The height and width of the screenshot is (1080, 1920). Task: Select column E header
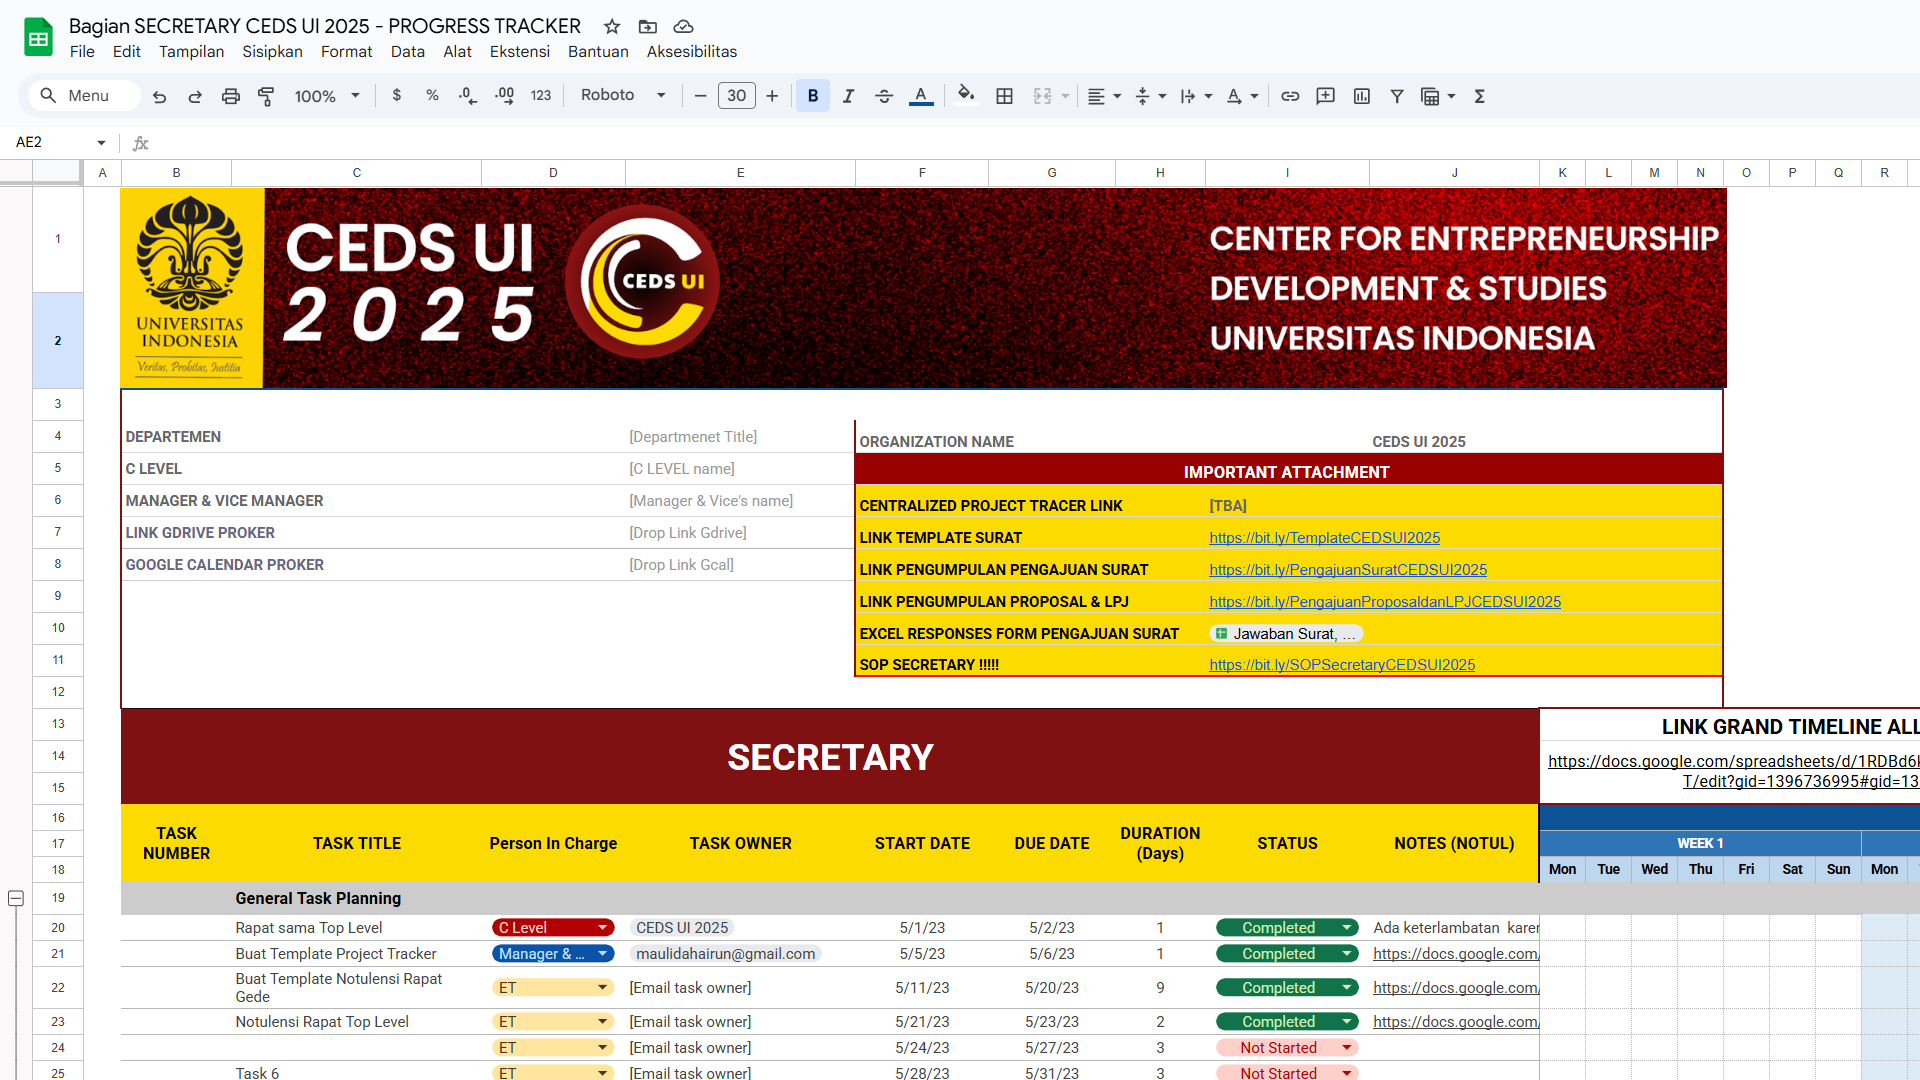point(740,173)
